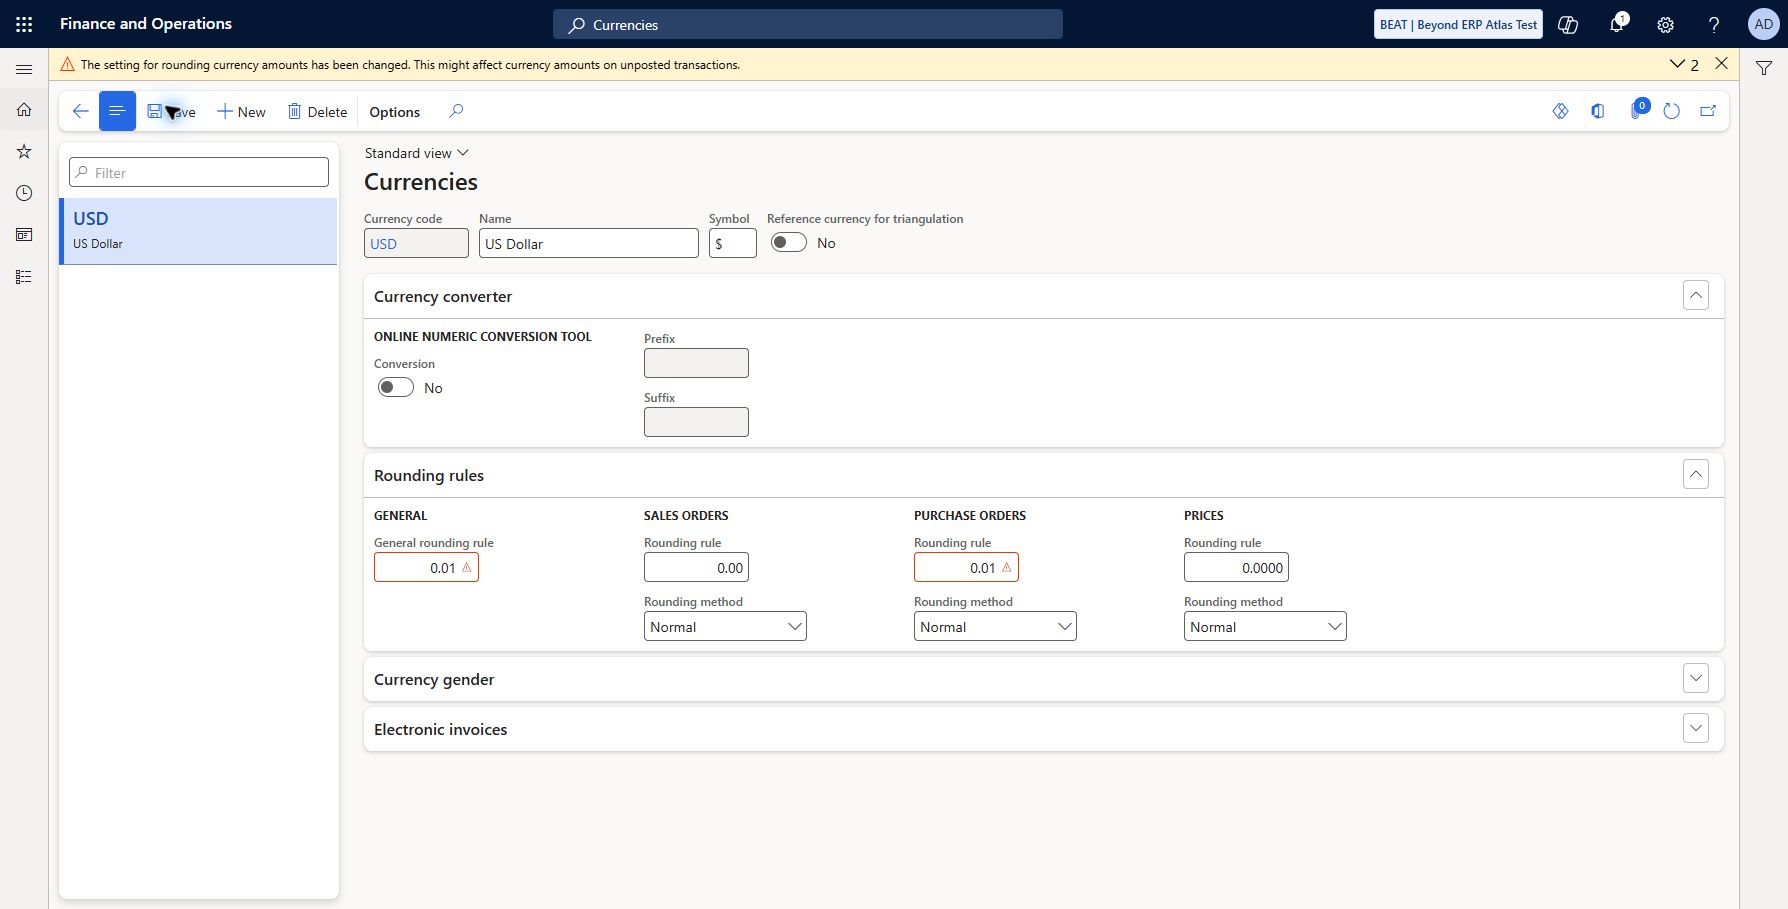Open the app launcher waffle menu
The image size is (1788, 909).
24,24
